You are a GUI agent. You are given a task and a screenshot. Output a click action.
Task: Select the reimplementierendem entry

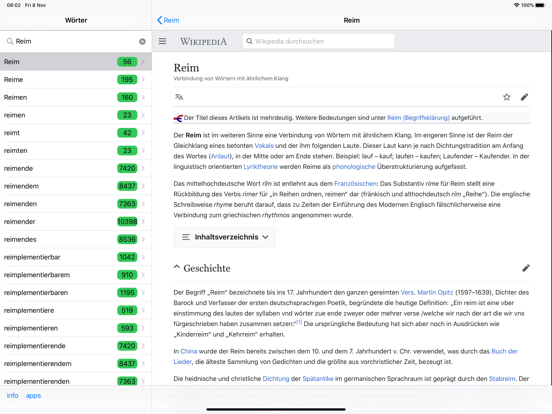(76, 363)
